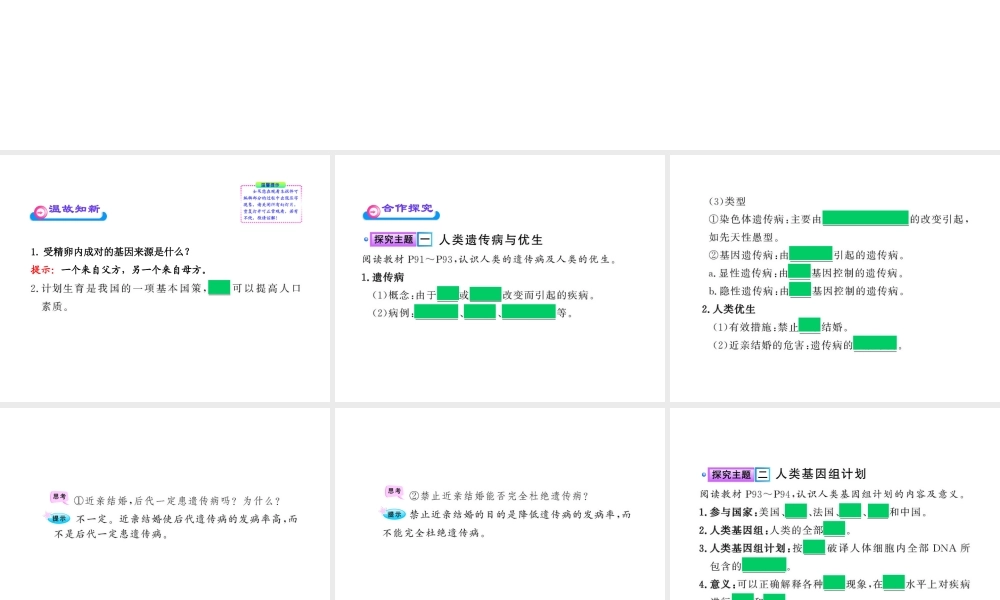Select the slide listing (3)类型 and 人类优生

pos(835,278)
